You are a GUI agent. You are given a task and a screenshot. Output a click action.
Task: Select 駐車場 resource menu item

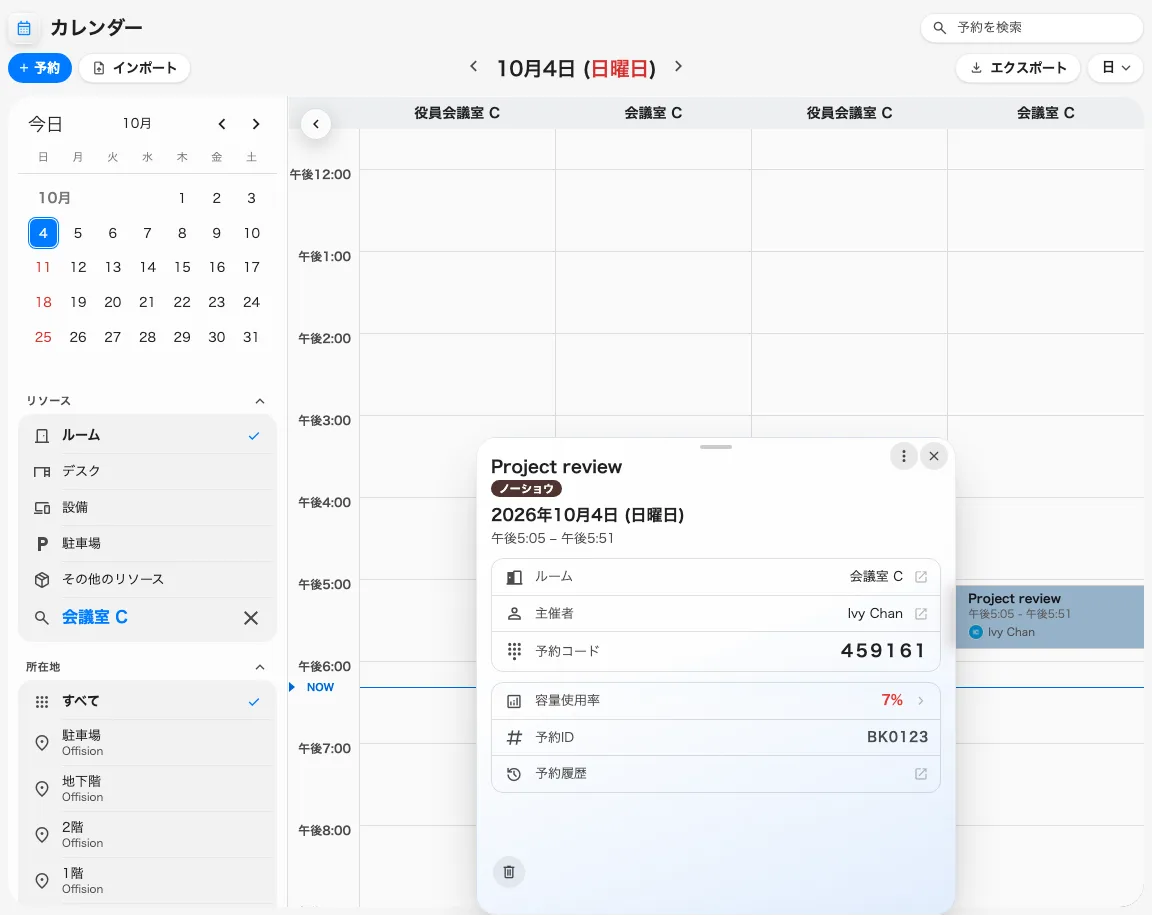pos(147,543)
